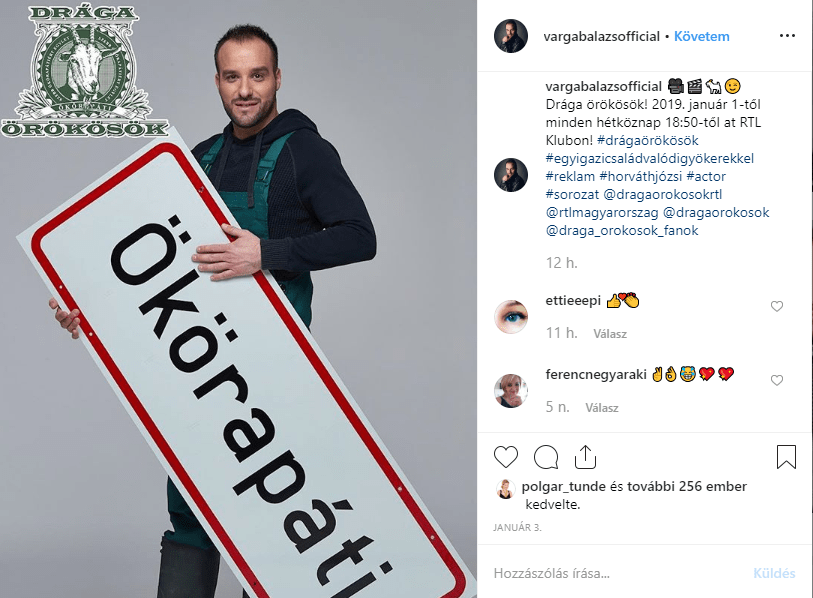Open vargabalazsofficial profile picture in header
Viewport: 813px width, 598px height.
511,36
